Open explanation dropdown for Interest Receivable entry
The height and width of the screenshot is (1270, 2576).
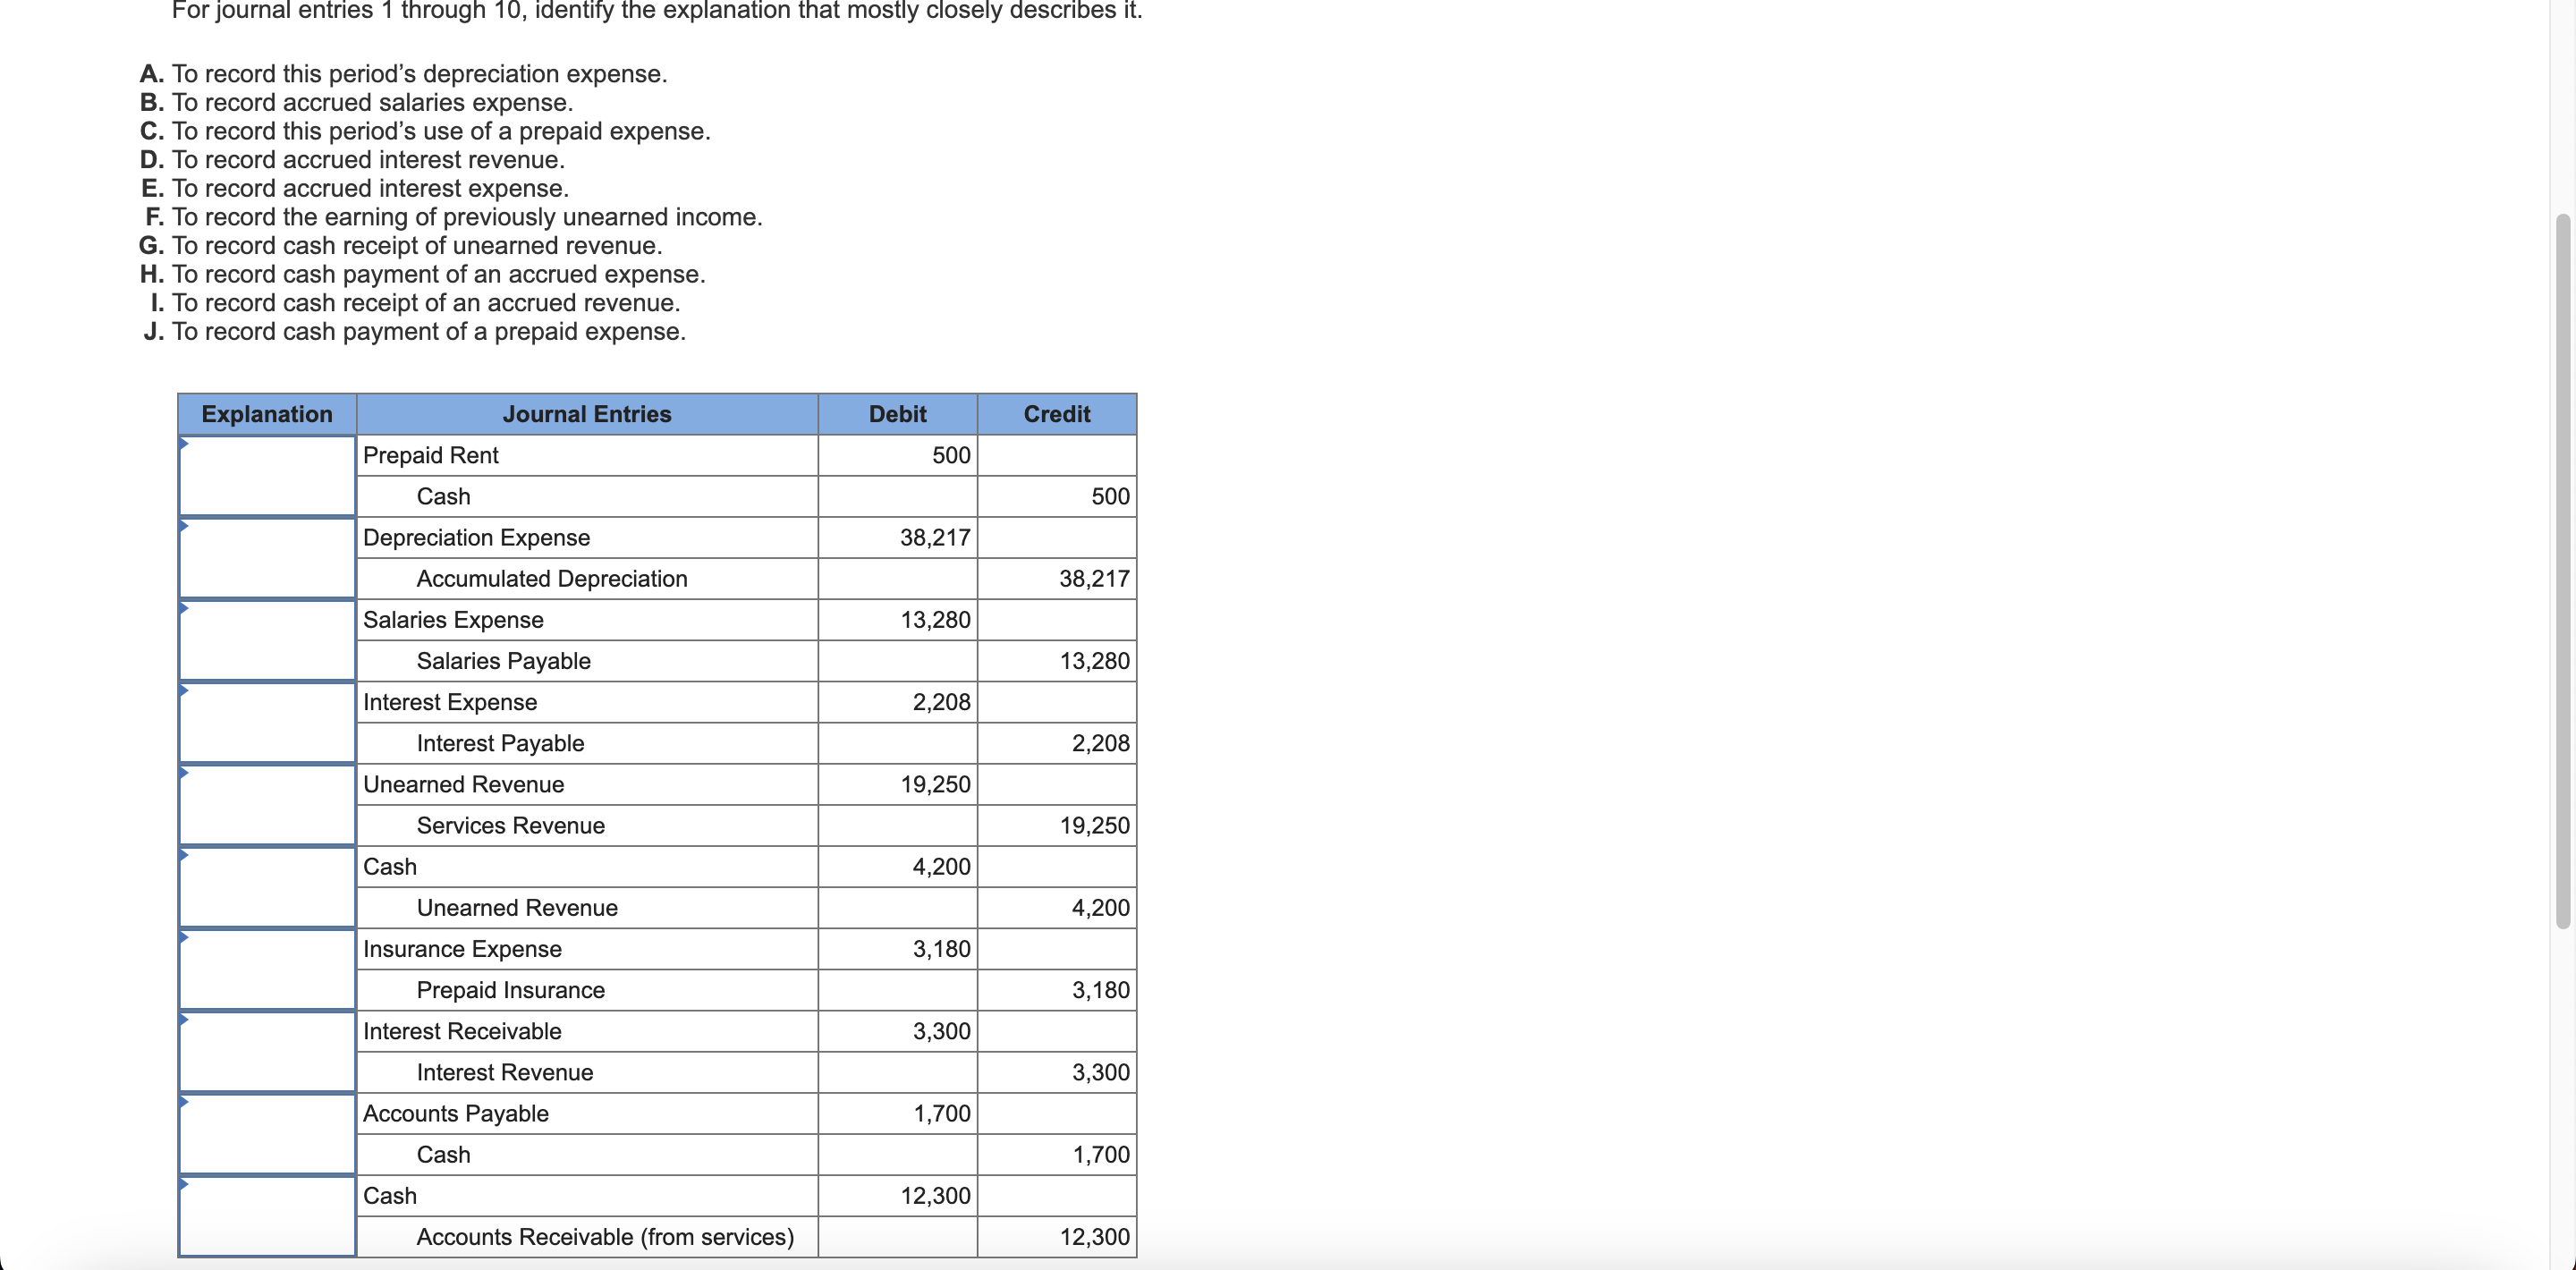[267, 1051]
